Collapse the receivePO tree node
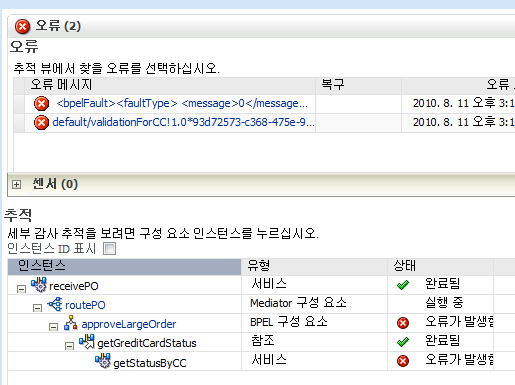515x385 pixels. coord(21,289)
